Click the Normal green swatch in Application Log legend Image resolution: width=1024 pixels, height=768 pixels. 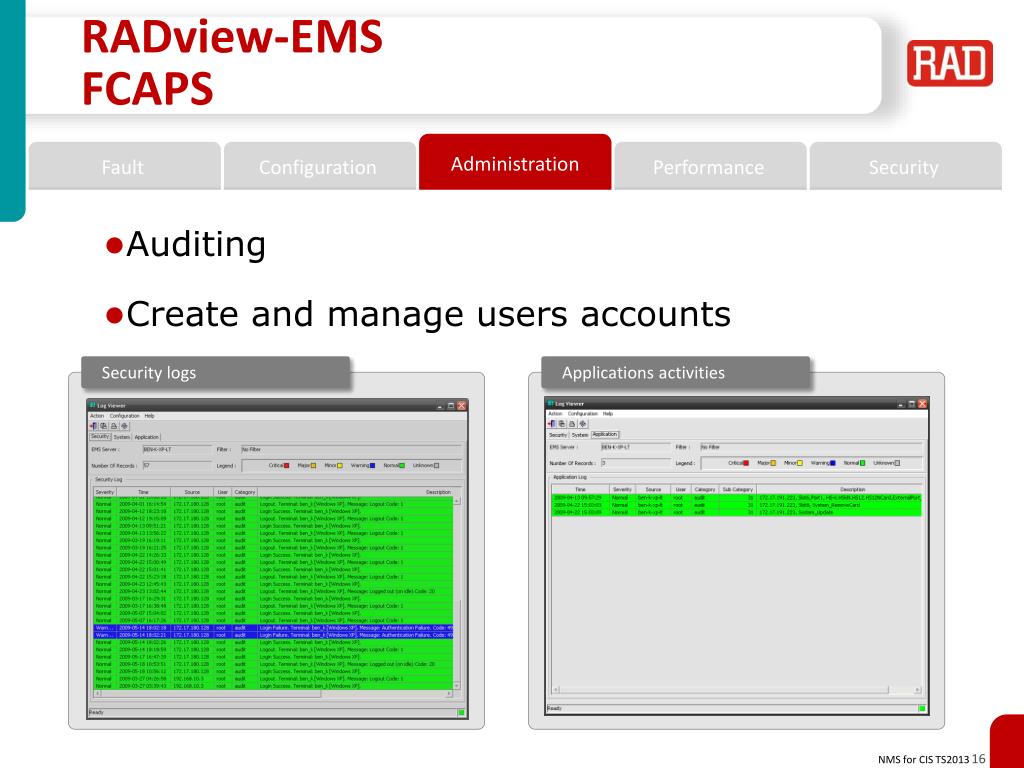click(x=862, y=463)
